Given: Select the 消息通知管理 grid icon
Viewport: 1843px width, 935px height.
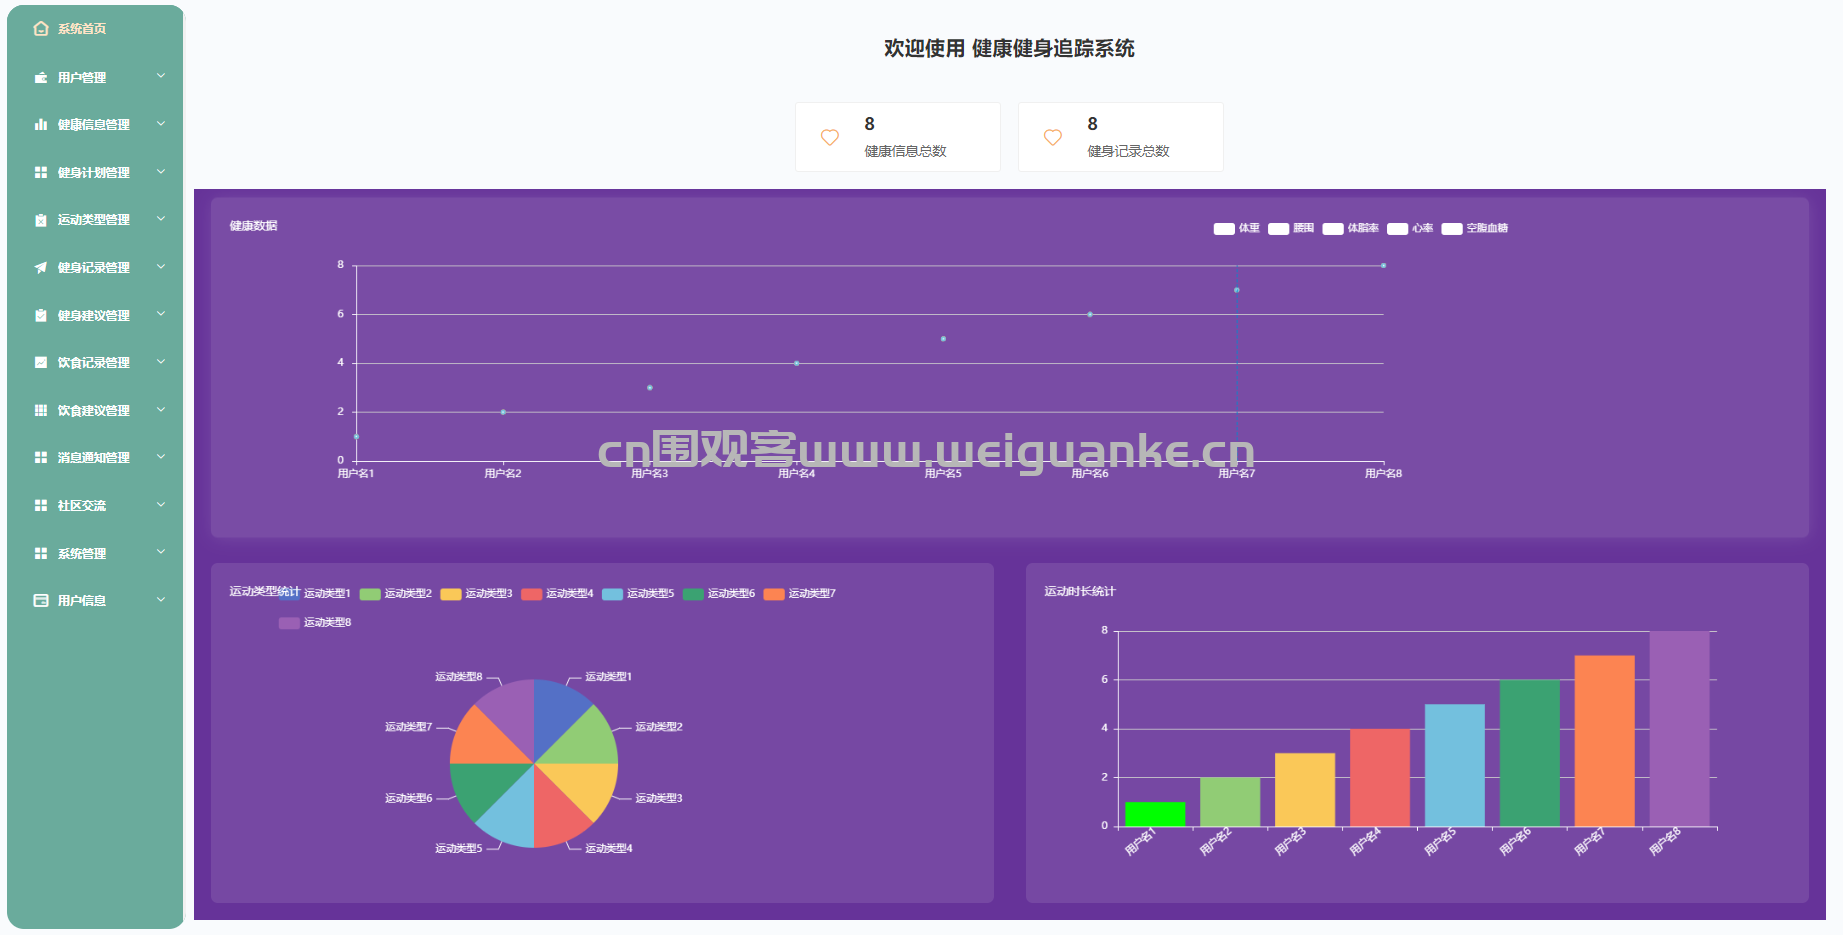Looking at the screenshot, I should (40, 457).
